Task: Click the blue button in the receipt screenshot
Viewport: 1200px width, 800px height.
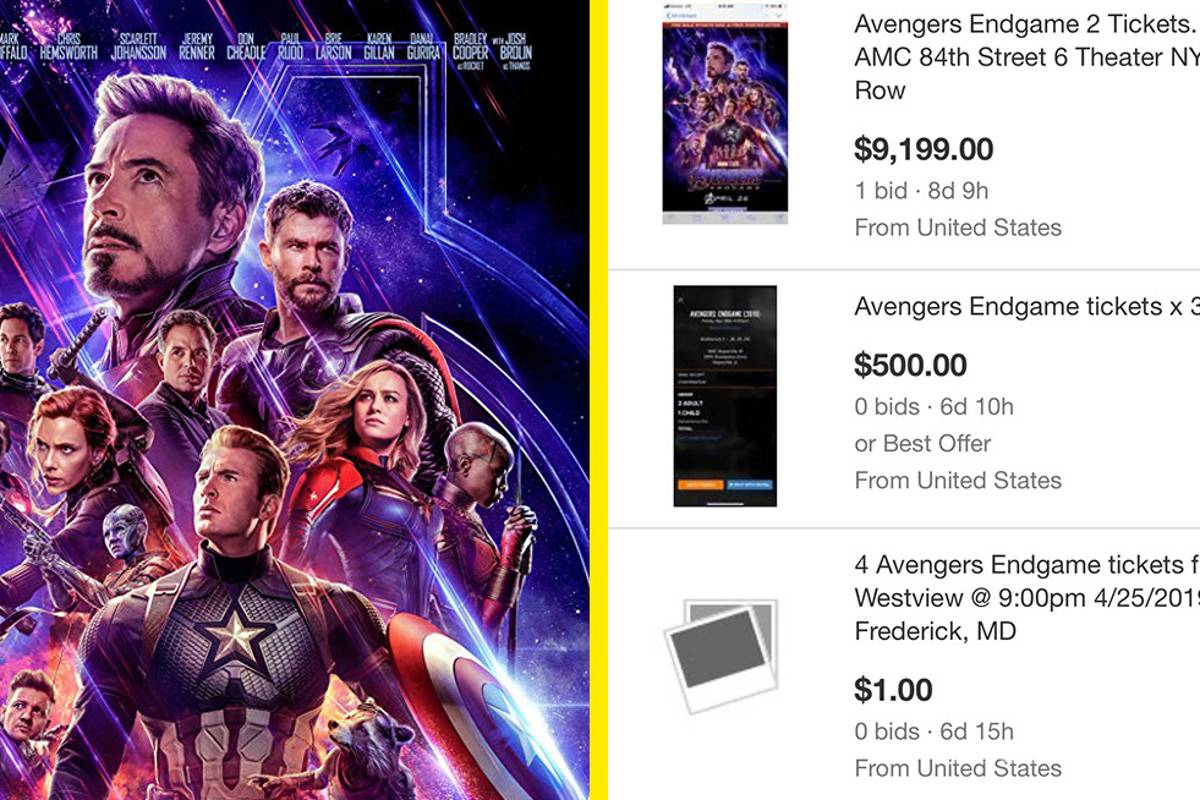Action: (751, 485)
